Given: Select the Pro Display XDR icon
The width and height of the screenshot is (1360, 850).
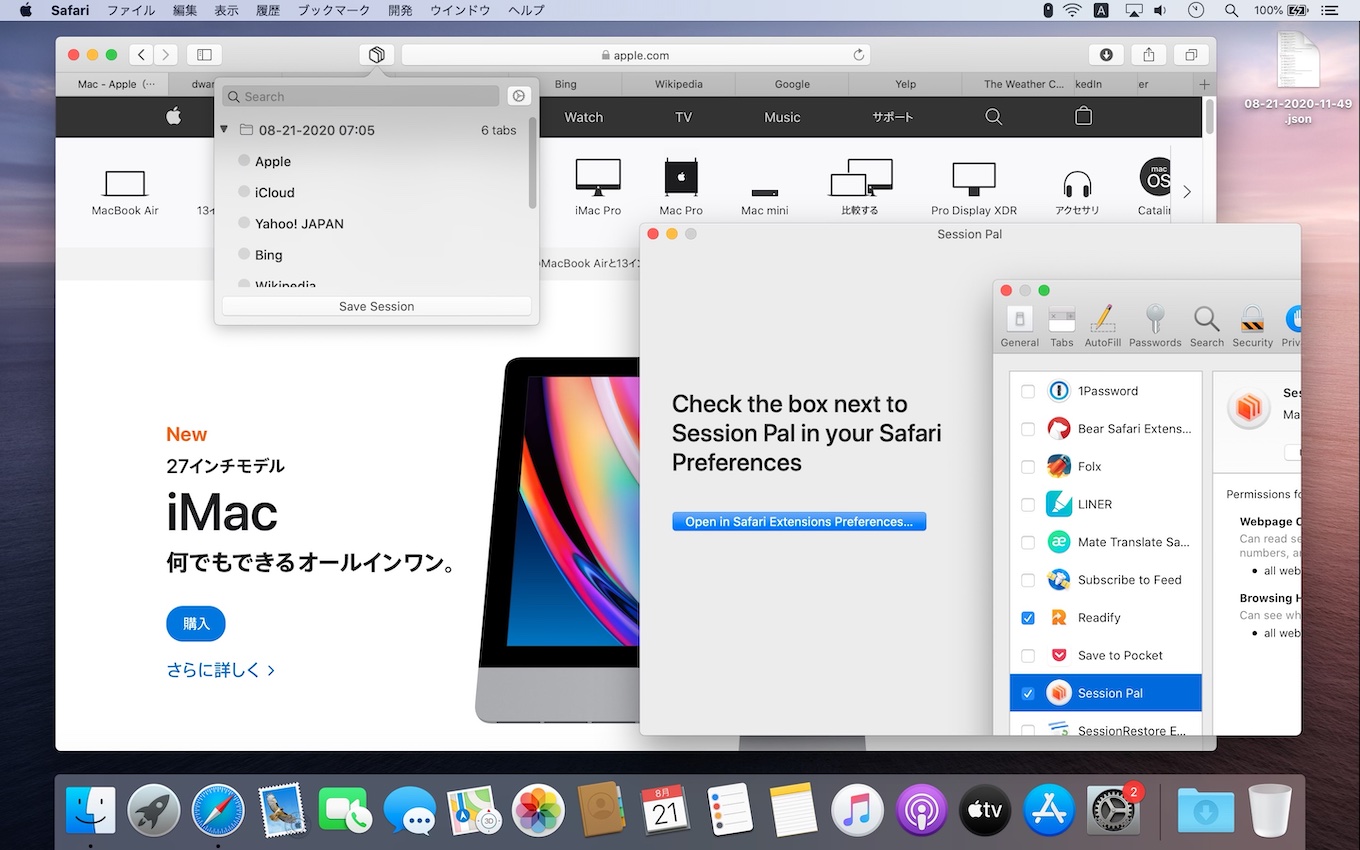Looking at the screenshot, I should click(x=974, y=190).
